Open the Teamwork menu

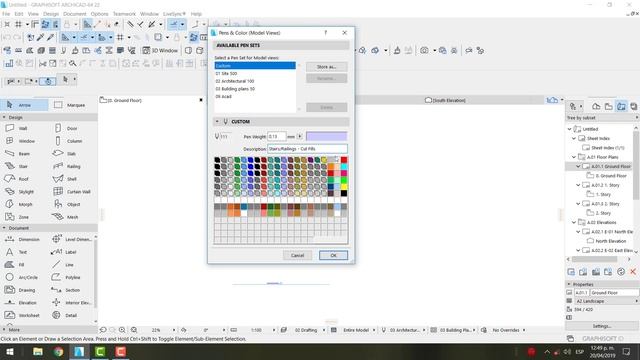124,14
